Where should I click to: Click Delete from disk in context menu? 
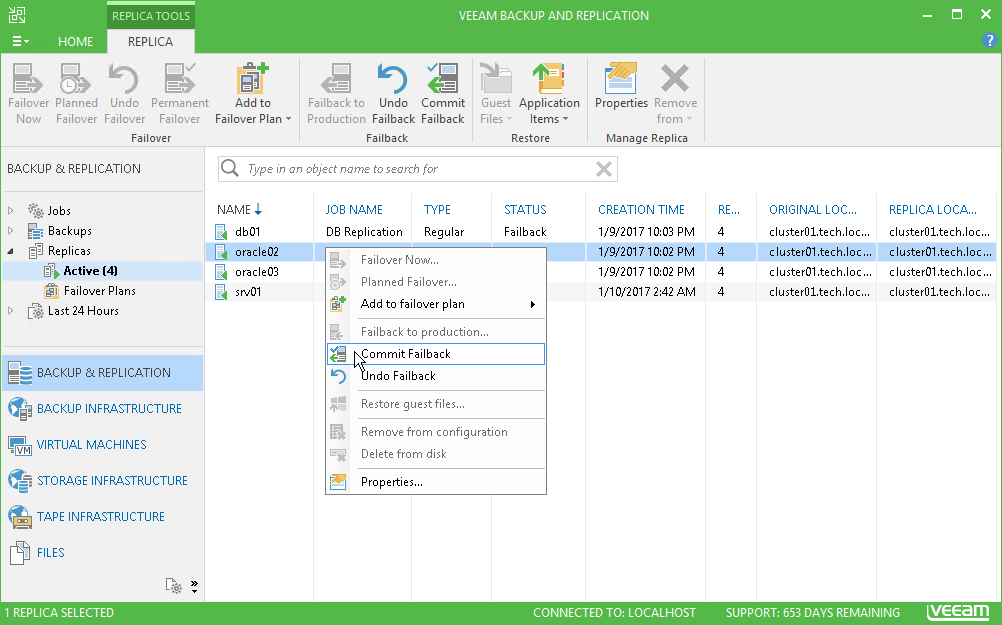coord(436,454)
